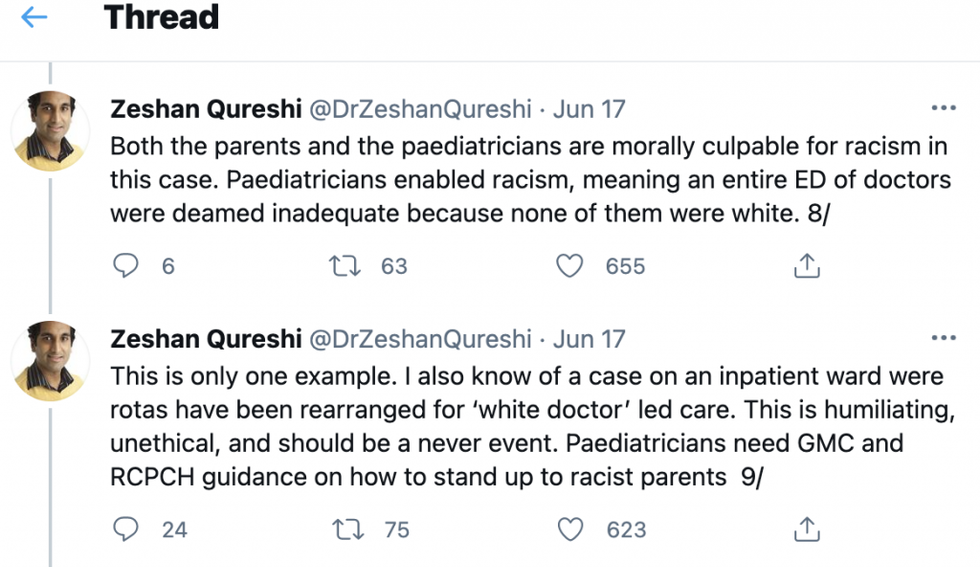Click Zeshan Qureshi name on first tweet
Image resolution: width=980 pixels, height=567 pixels.
pyautogui.click(x=205, y=109)
